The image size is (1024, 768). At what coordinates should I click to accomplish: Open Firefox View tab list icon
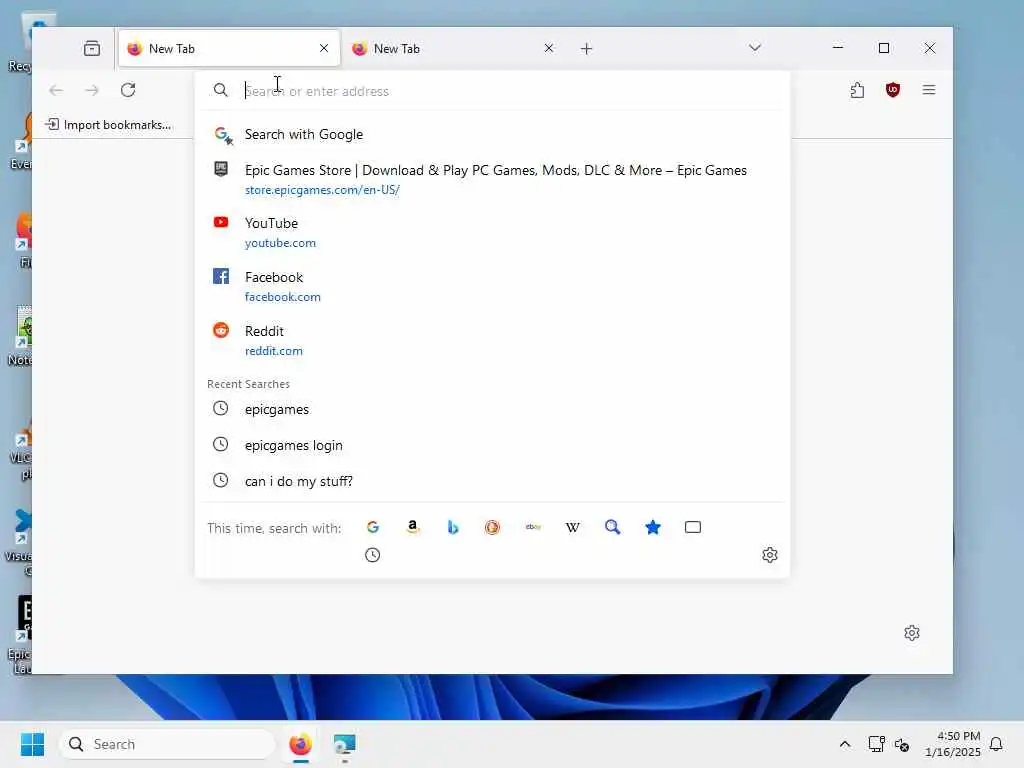point(92,48)
